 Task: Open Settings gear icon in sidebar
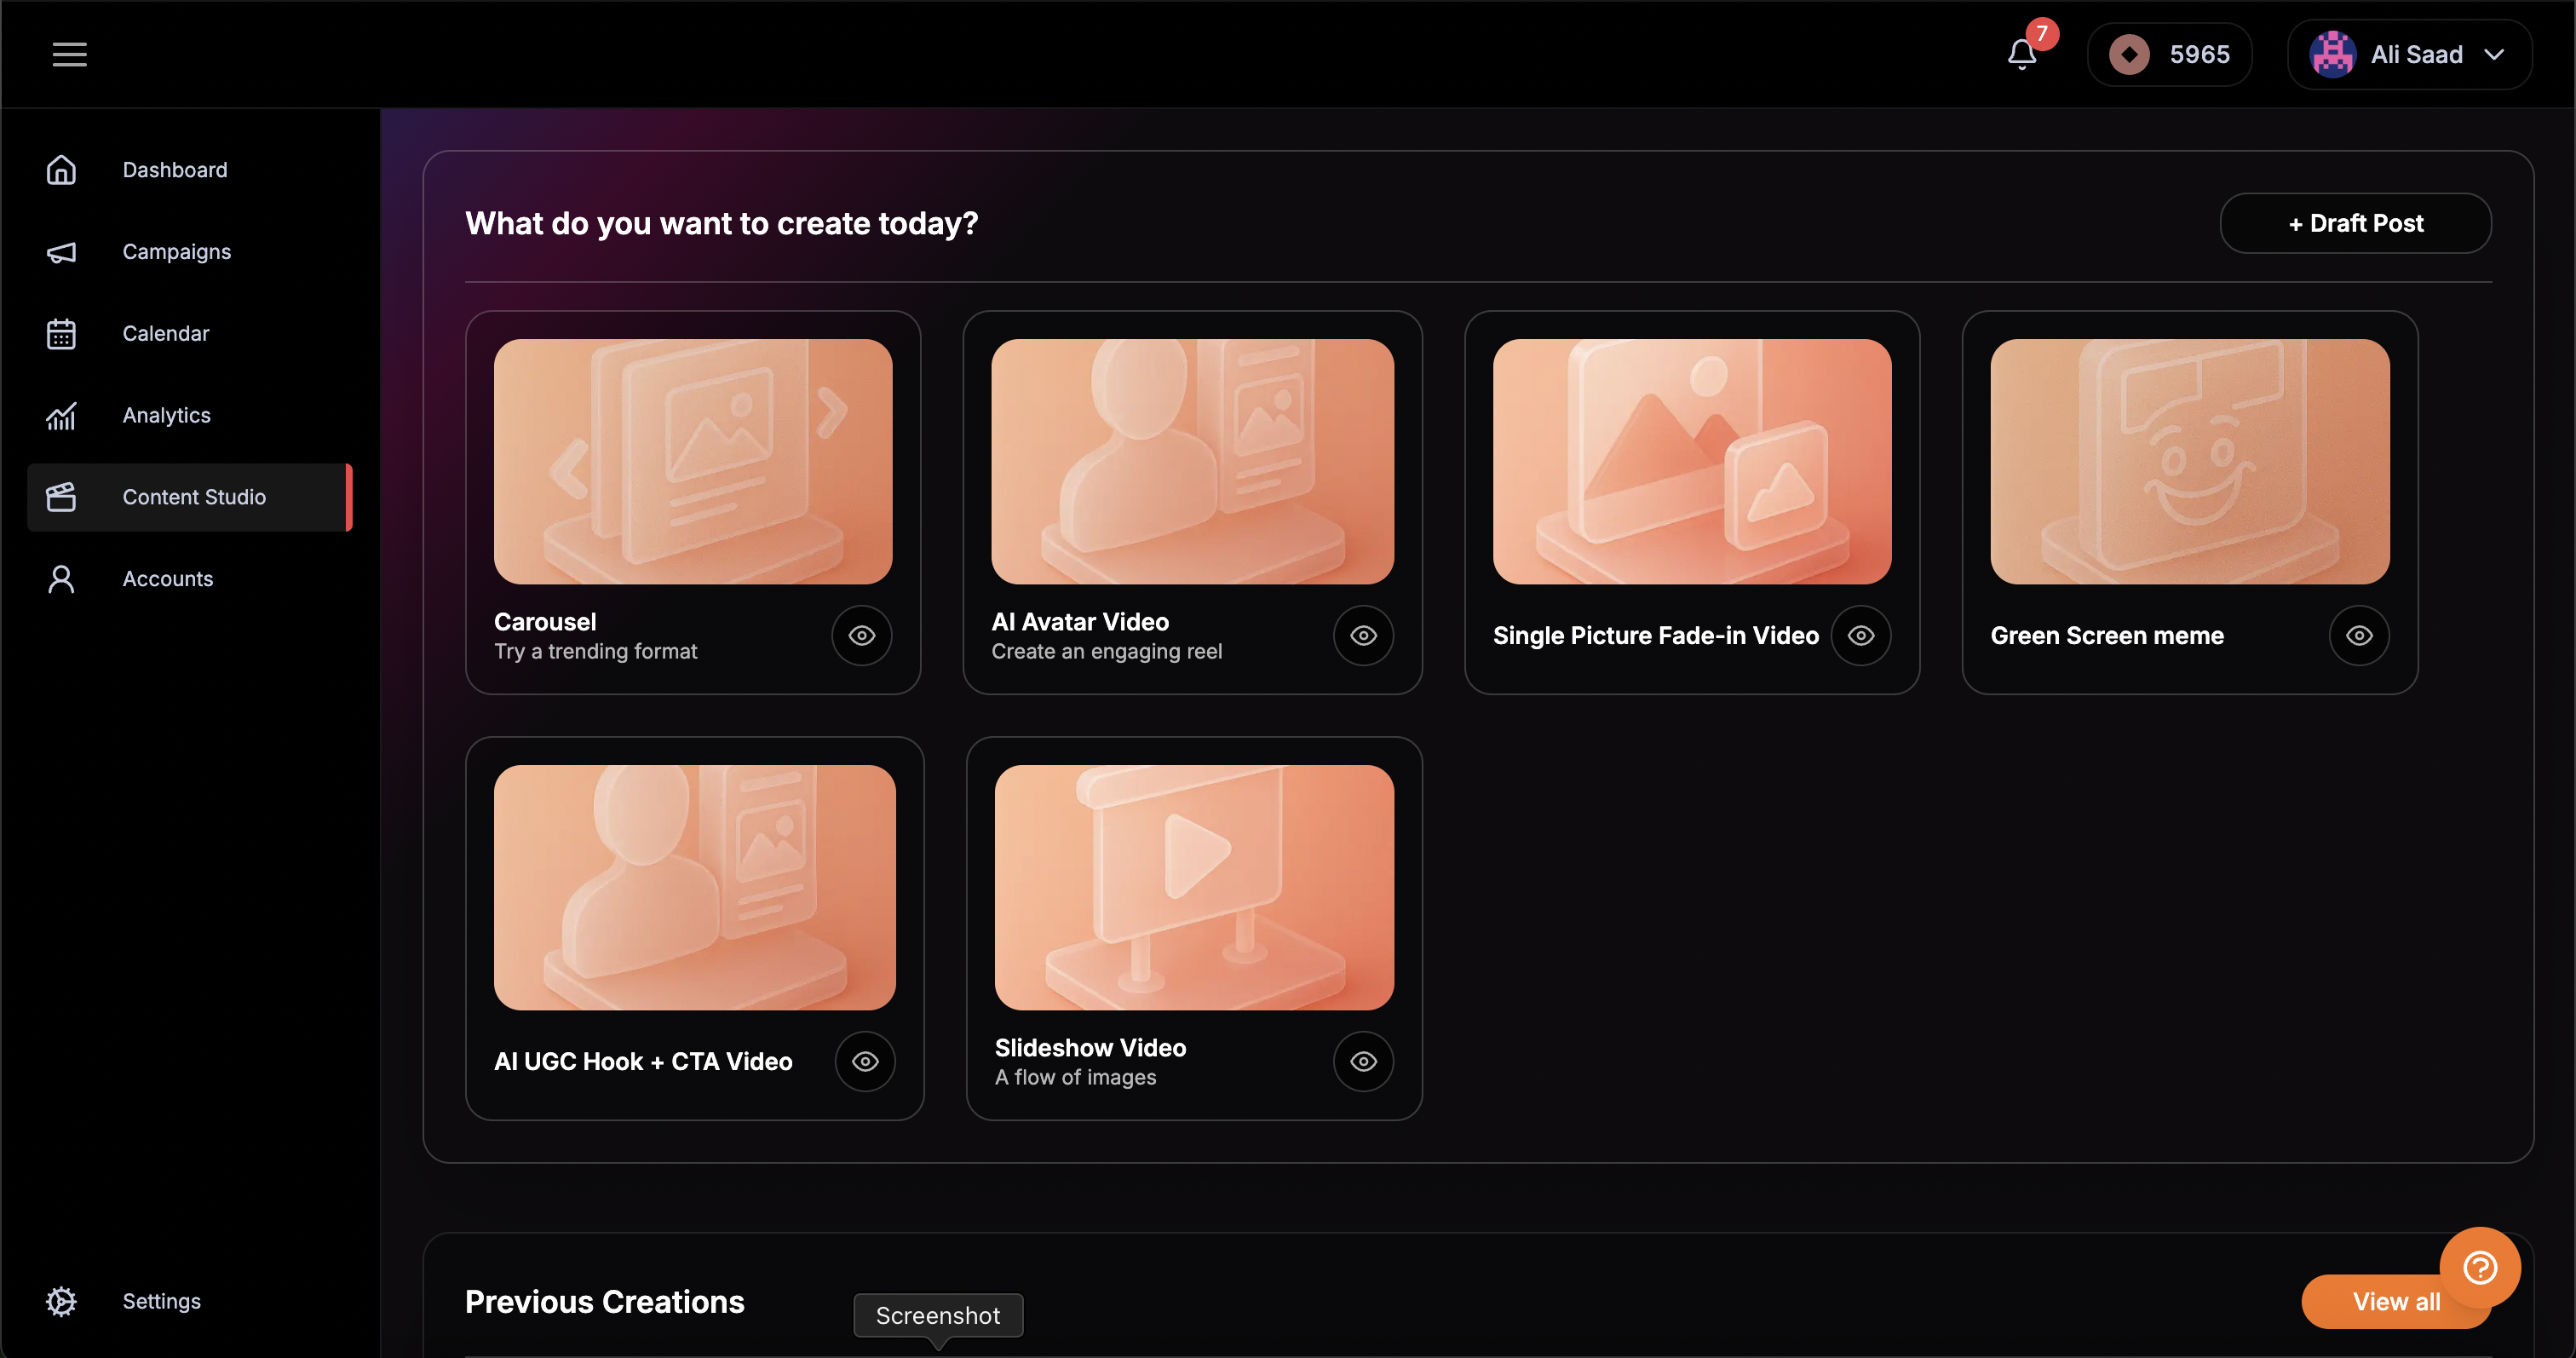pos(61,1301)
